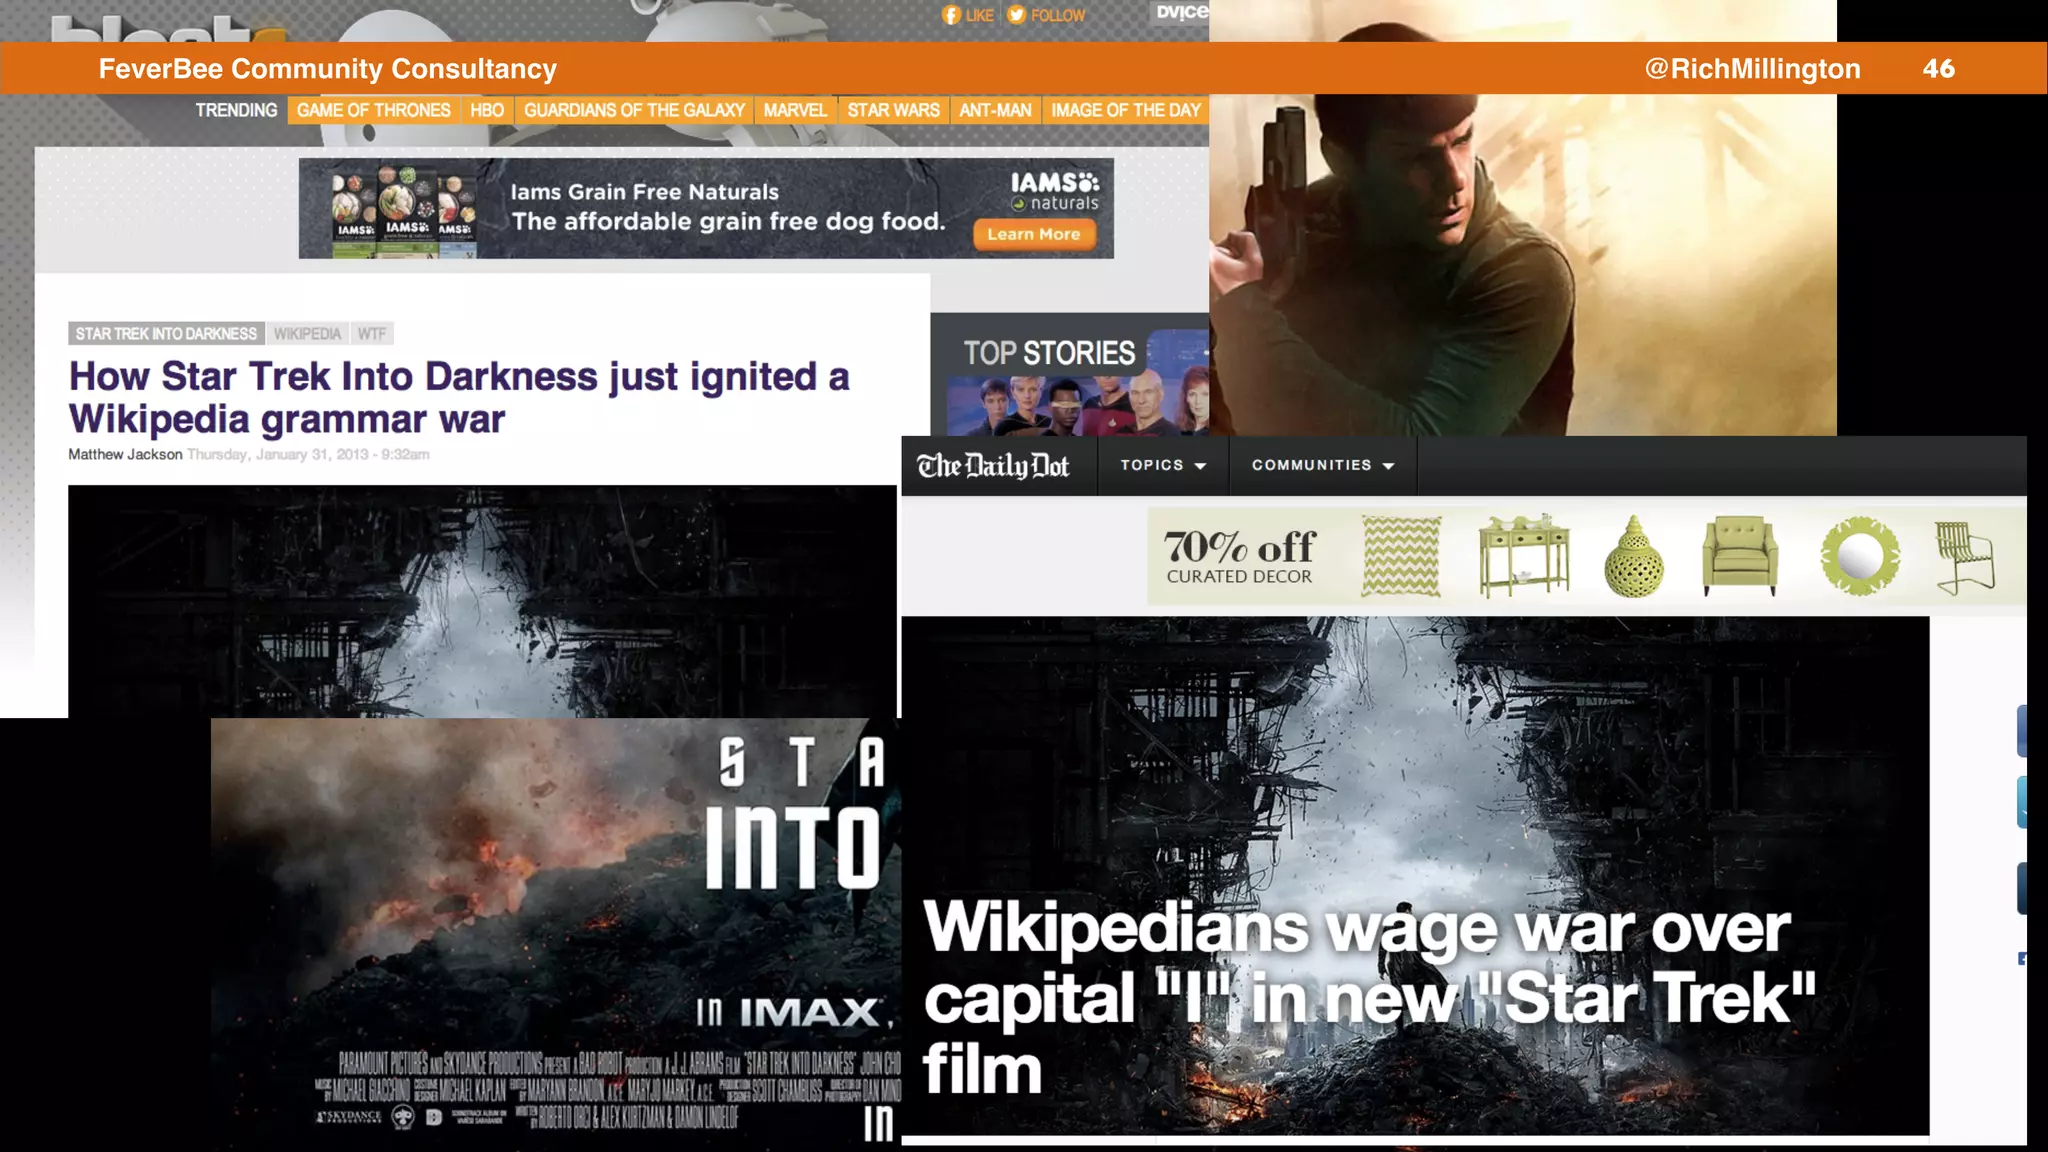This screenshot has height=1152, width=2048.
Task: Expand the Communities dropdown
Action: pos(1322,466)
